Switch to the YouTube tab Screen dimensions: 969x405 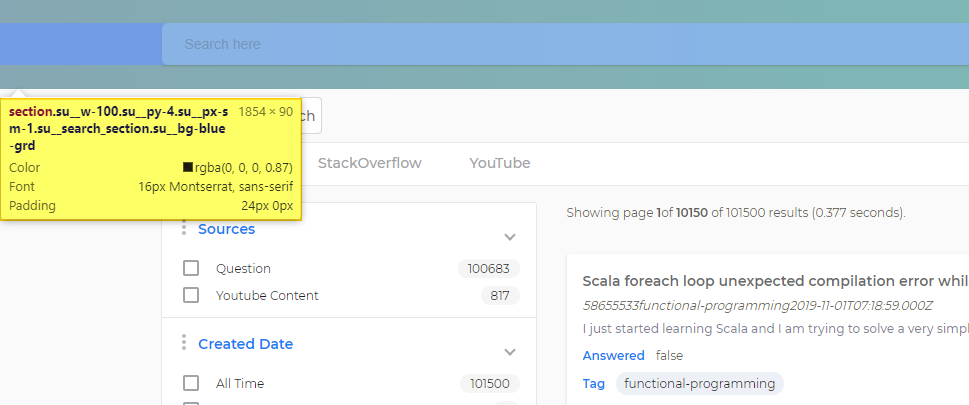point(499,163)
